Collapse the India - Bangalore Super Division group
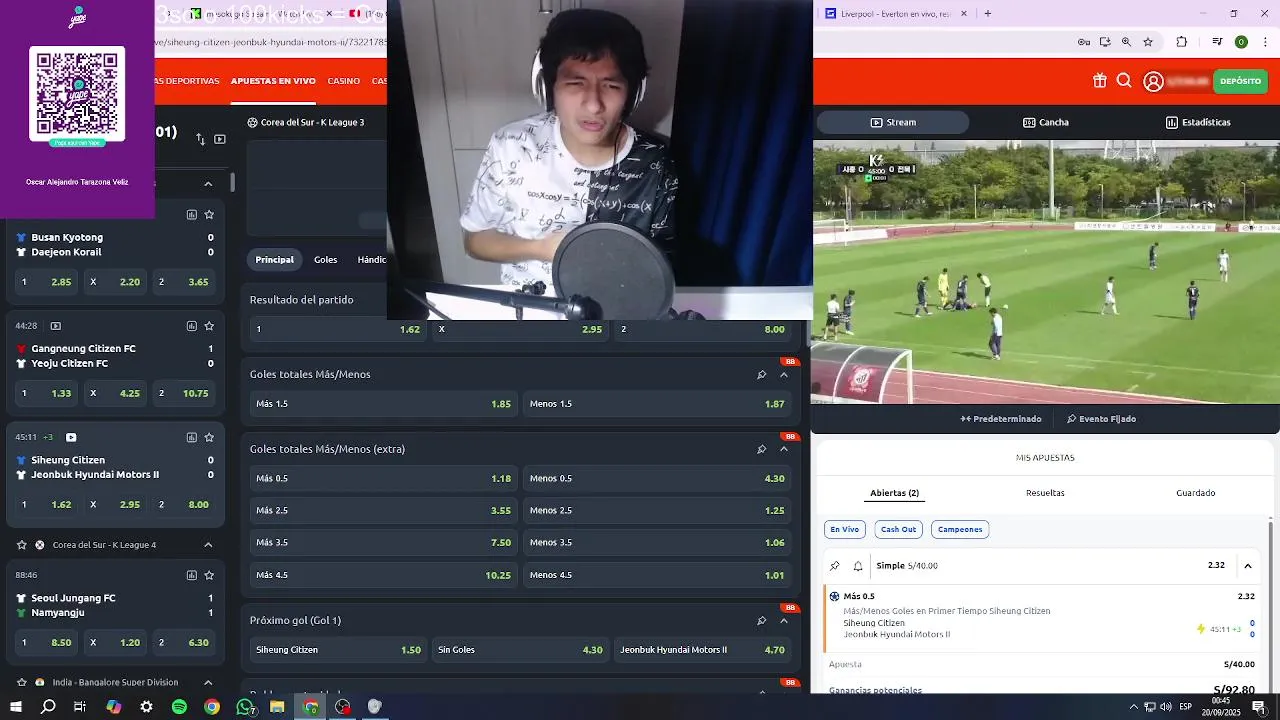This screenshot has width=1280, height=720. [208, 682]
